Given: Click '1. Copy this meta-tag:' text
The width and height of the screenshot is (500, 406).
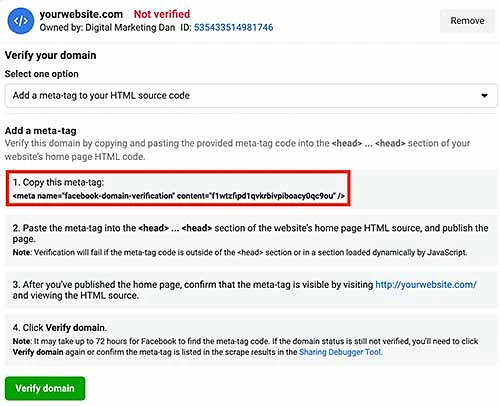Looking at the screenshot, I should [x=58, y=182].
